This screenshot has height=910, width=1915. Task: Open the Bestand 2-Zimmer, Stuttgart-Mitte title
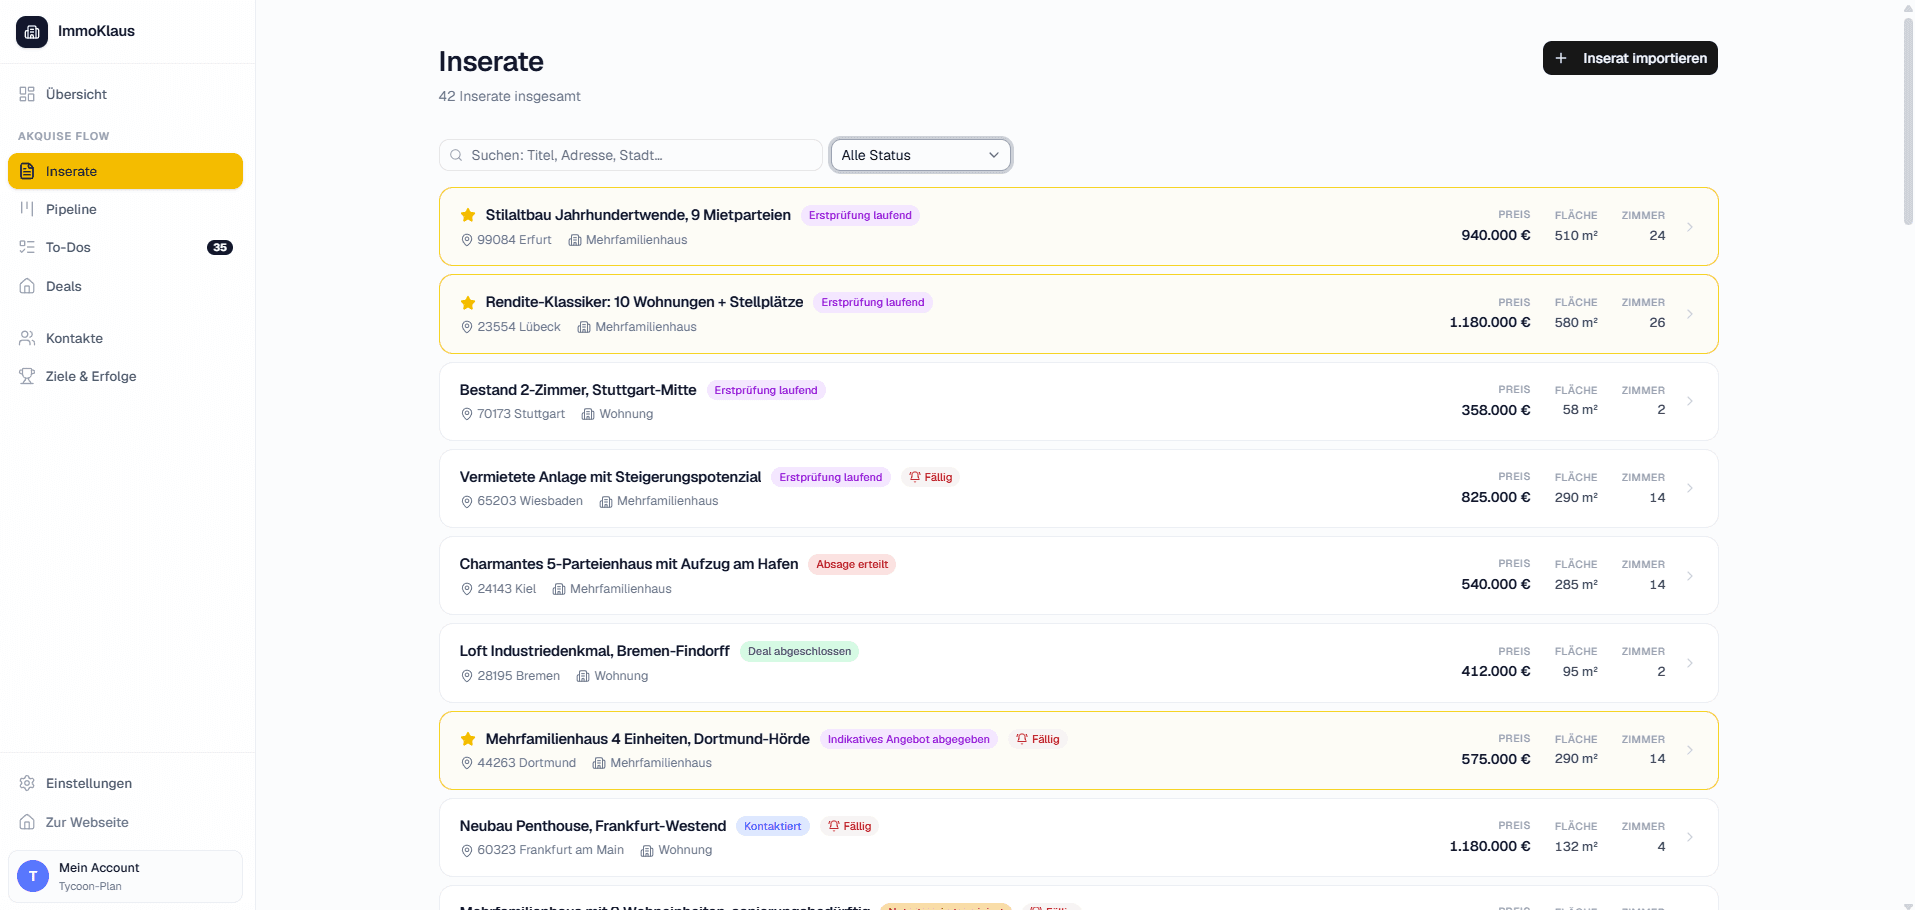[x=578, y=390]
